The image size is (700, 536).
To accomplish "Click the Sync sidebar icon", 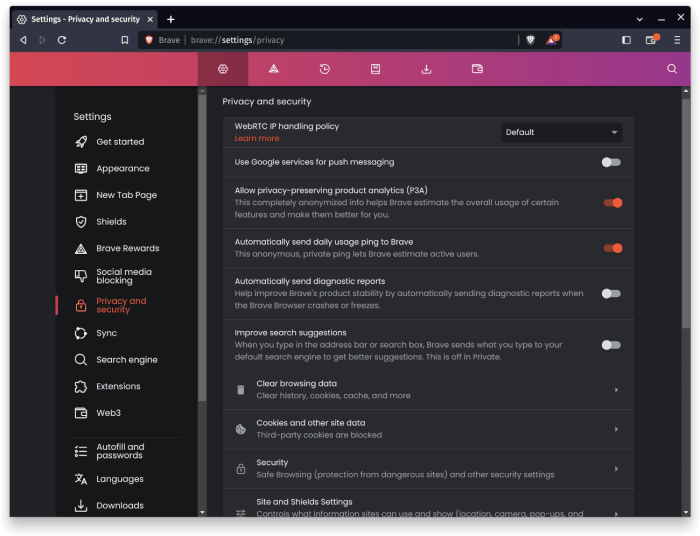I will click(81, 333).
